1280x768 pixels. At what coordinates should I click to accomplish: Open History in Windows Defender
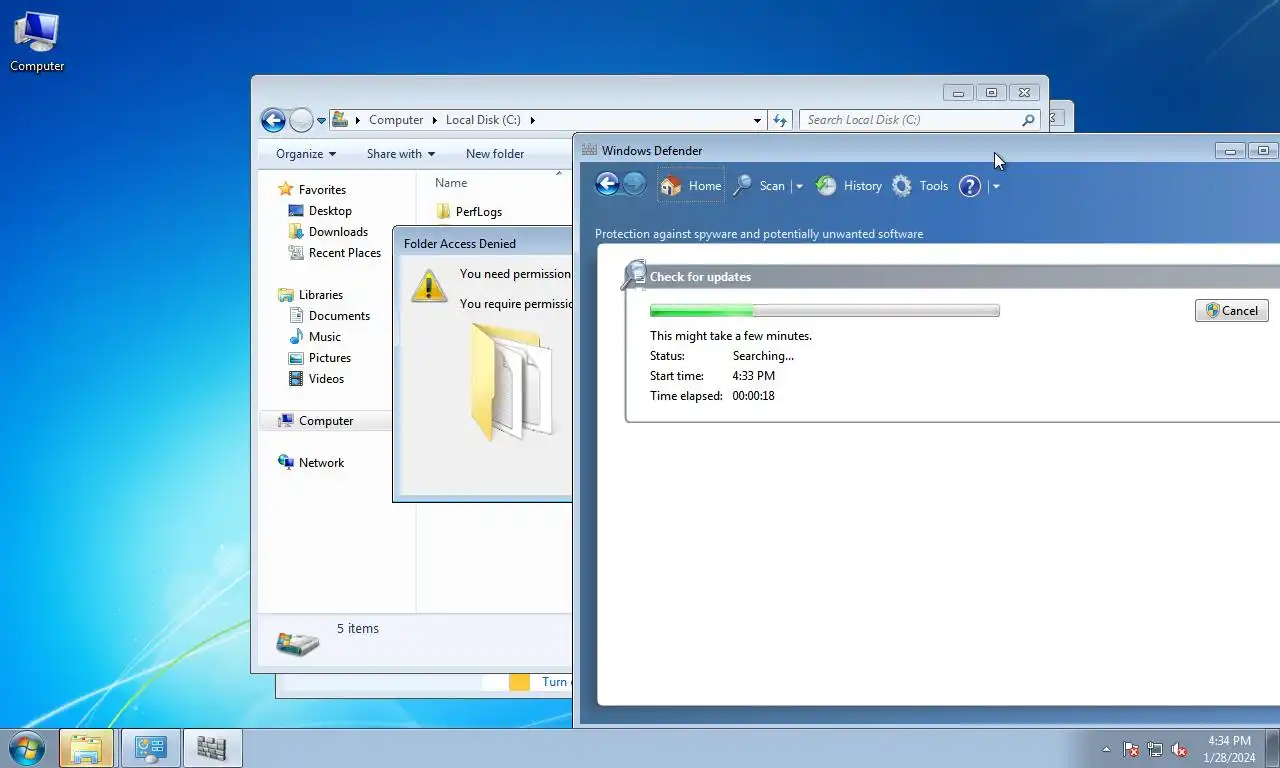click(x=849, y=186)
